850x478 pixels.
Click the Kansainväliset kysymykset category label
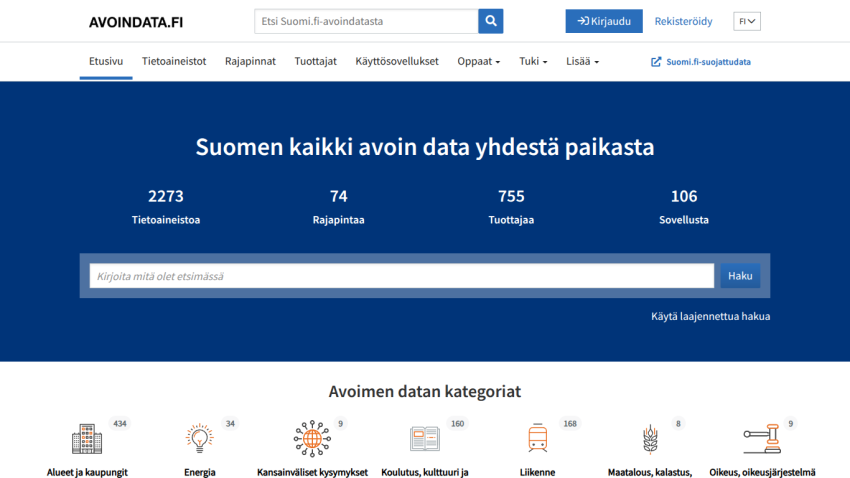[x=312, y=472]
